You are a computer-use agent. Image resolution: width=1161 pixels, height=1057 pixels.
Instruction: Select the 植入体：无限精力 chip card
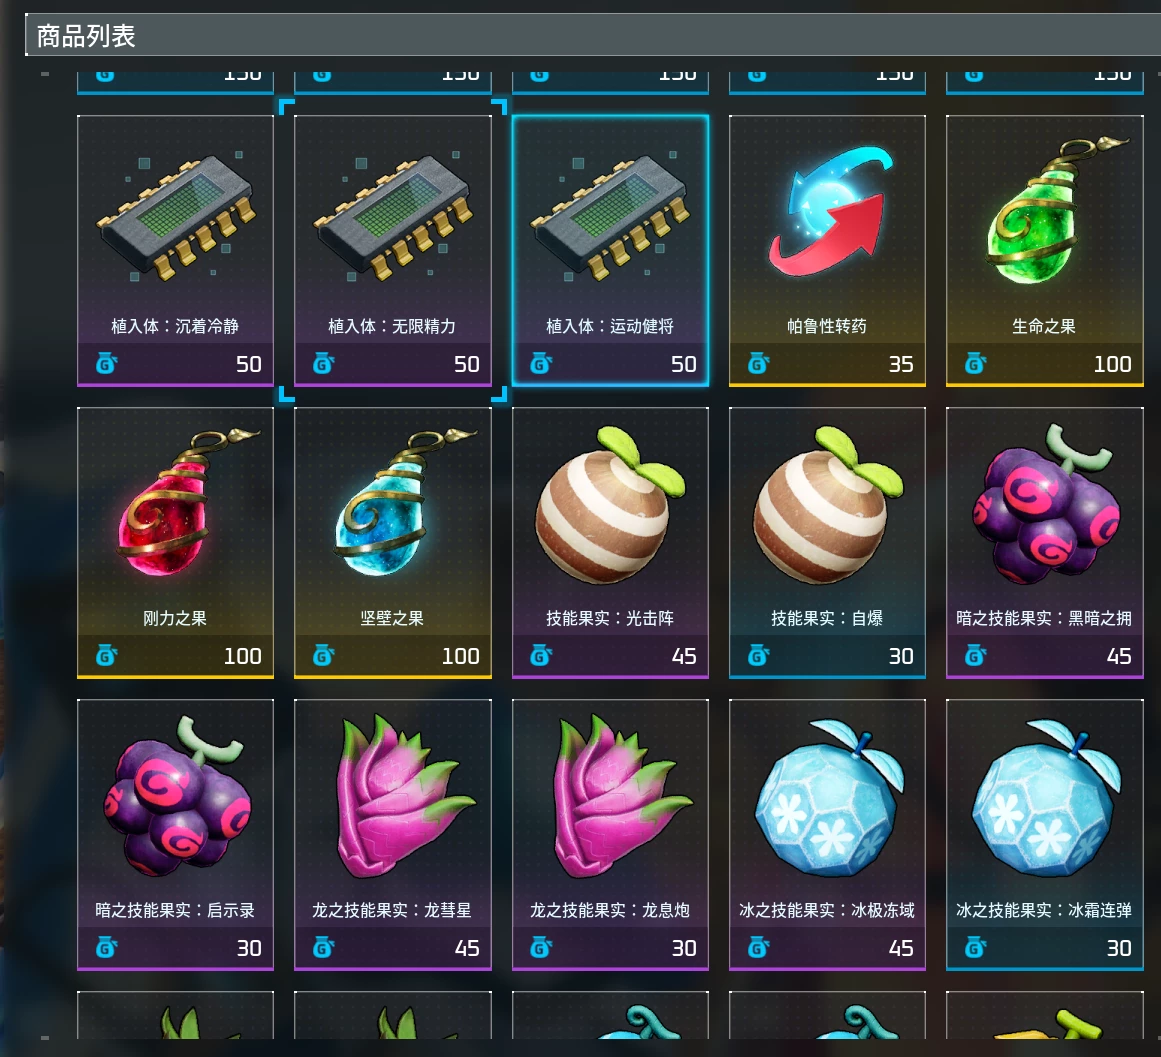click(392, 250)
